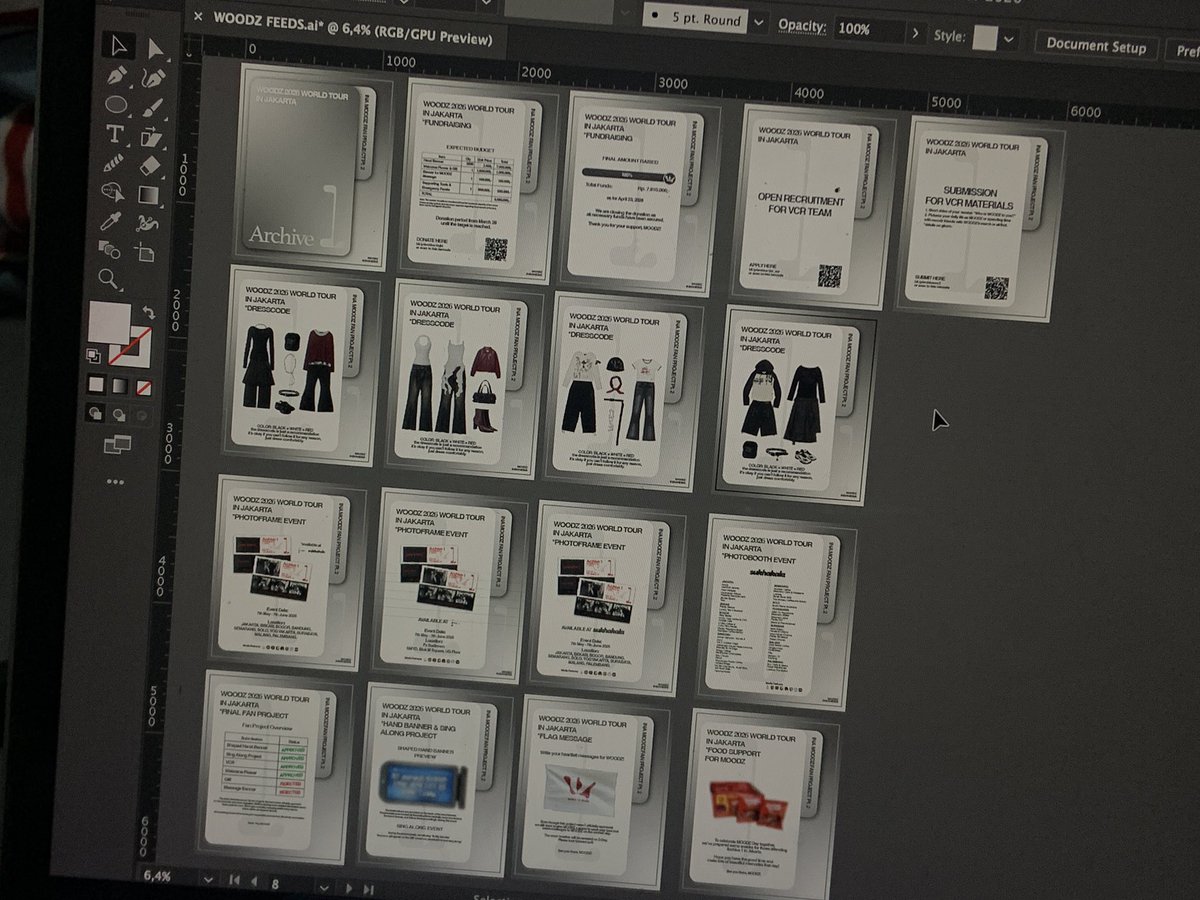
Task: Select the Blend tool
Action: tap(110, 249)
